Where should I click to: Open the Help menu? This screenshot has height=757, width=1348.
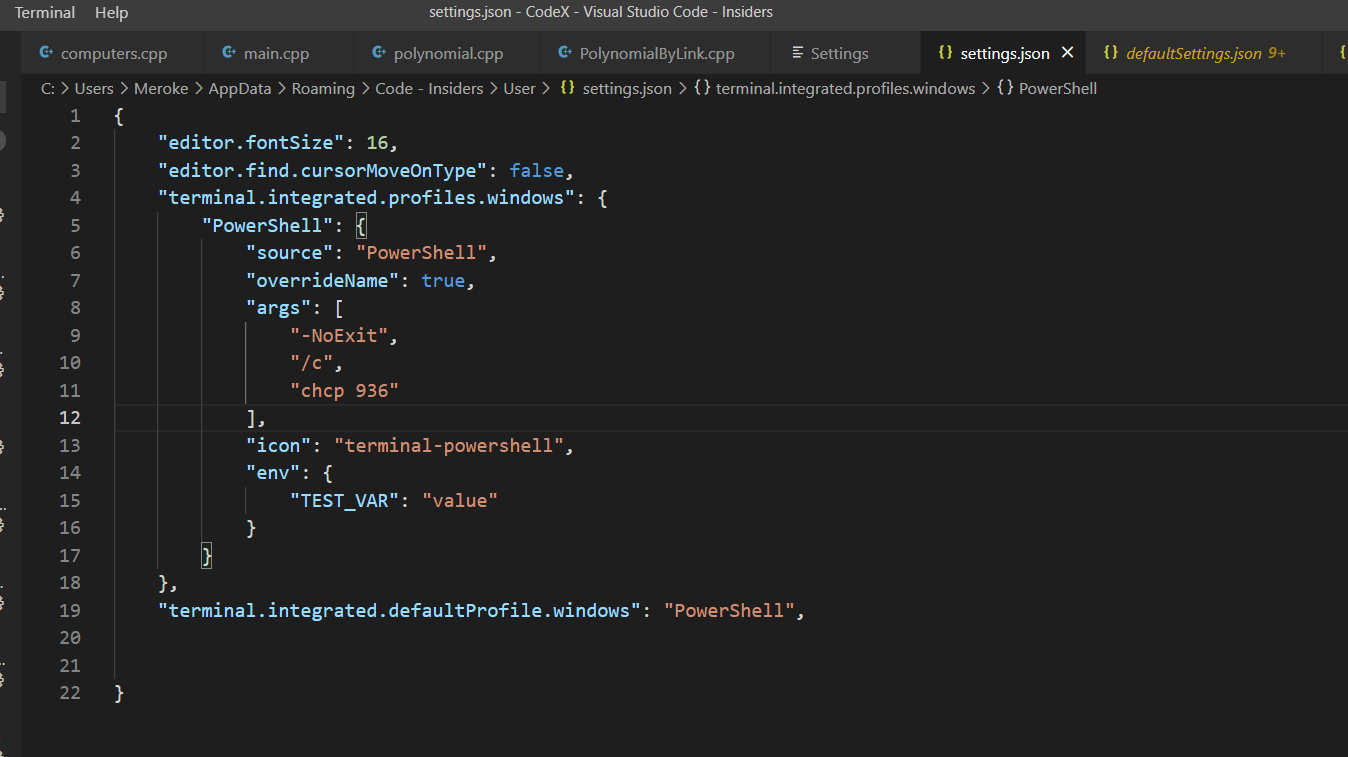111,12
